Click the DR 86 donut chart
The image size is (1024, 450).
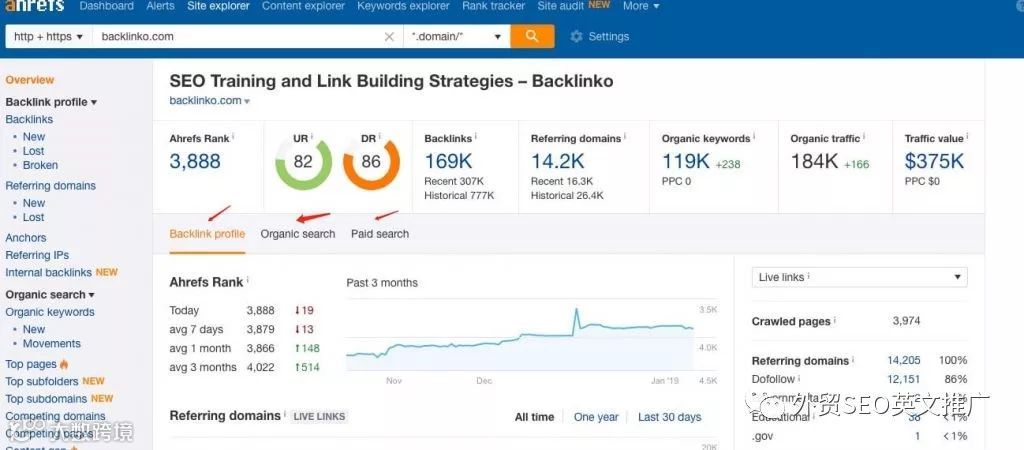click(371, 161)
